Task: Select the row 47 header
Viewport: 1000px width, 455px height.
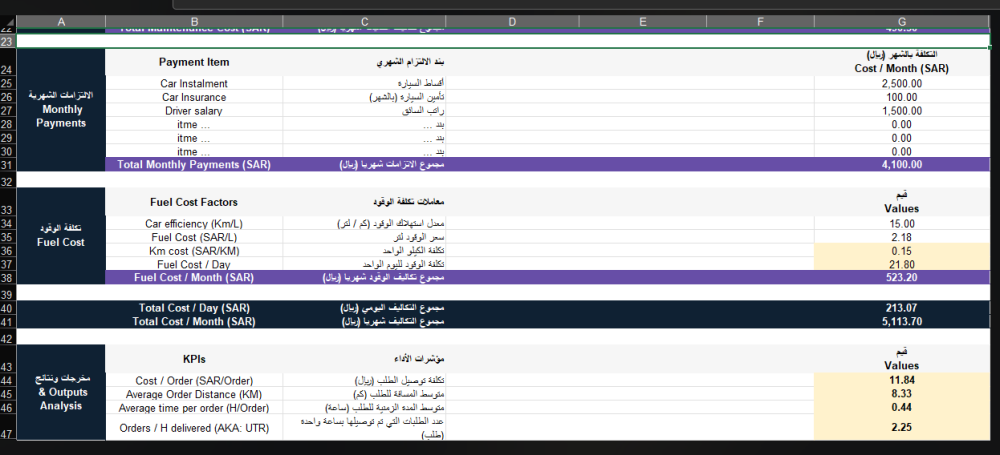Action: [7, 433]
